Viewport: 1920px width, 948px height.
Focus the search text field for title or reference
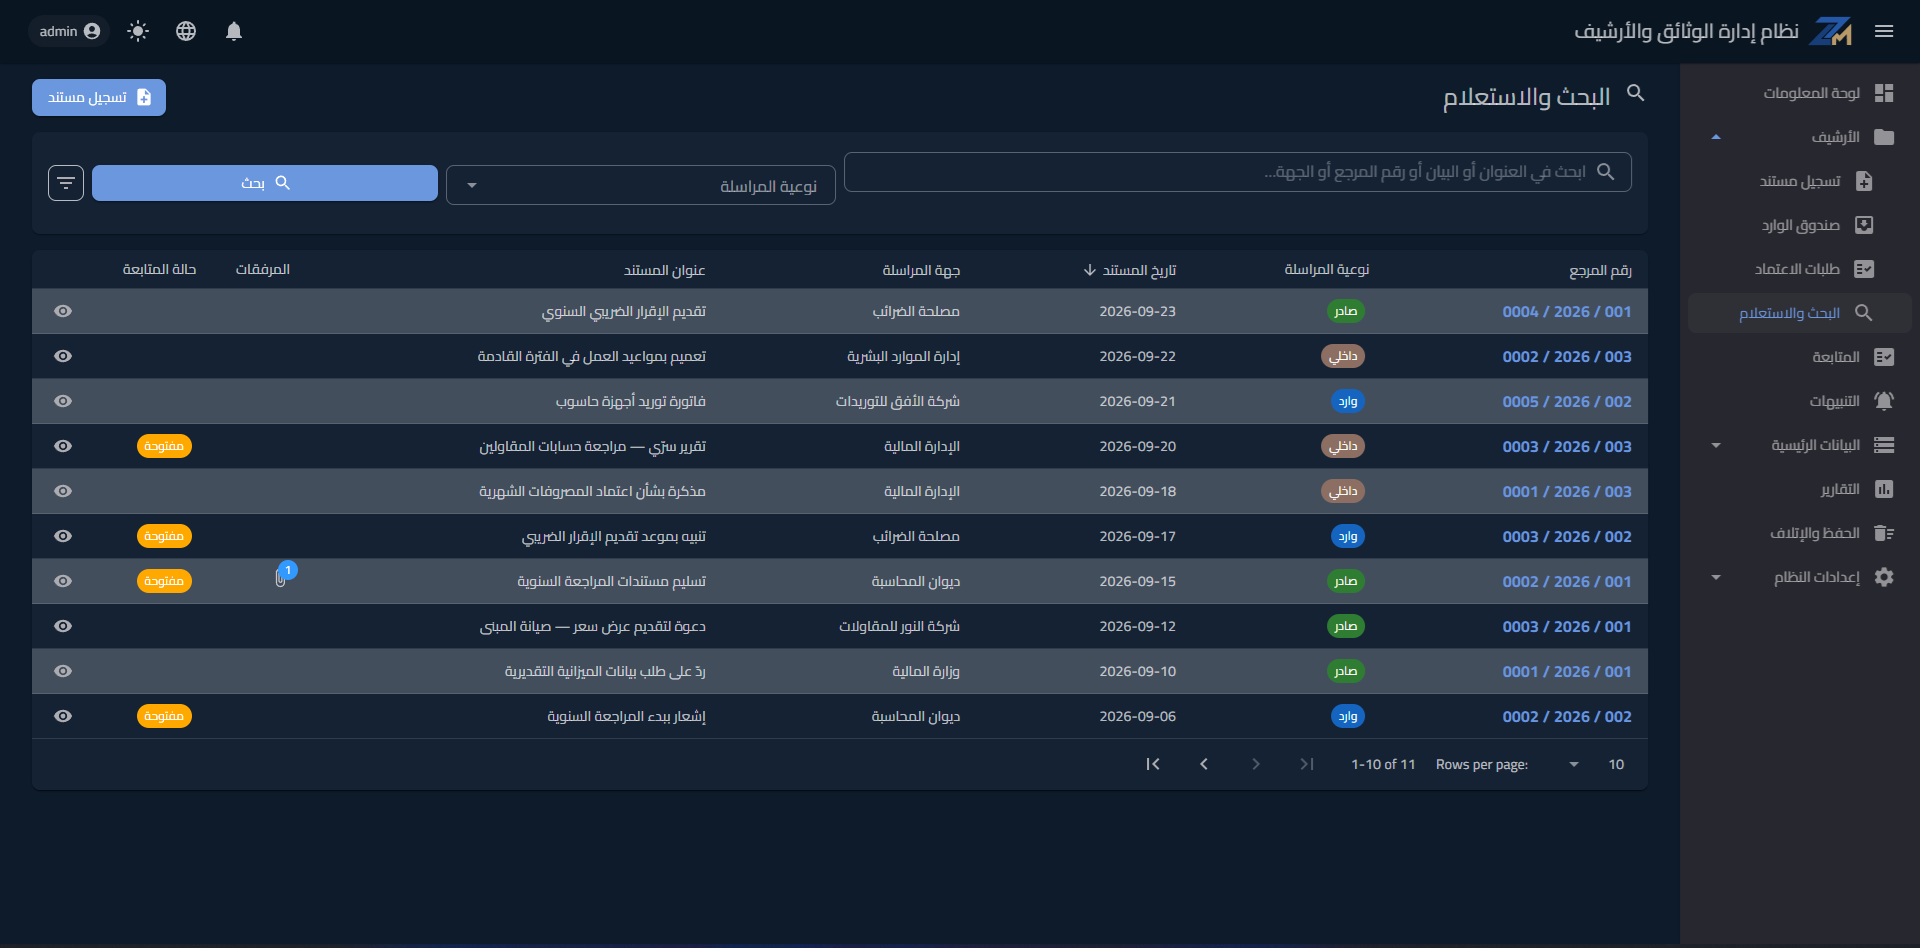[1238, 172]
